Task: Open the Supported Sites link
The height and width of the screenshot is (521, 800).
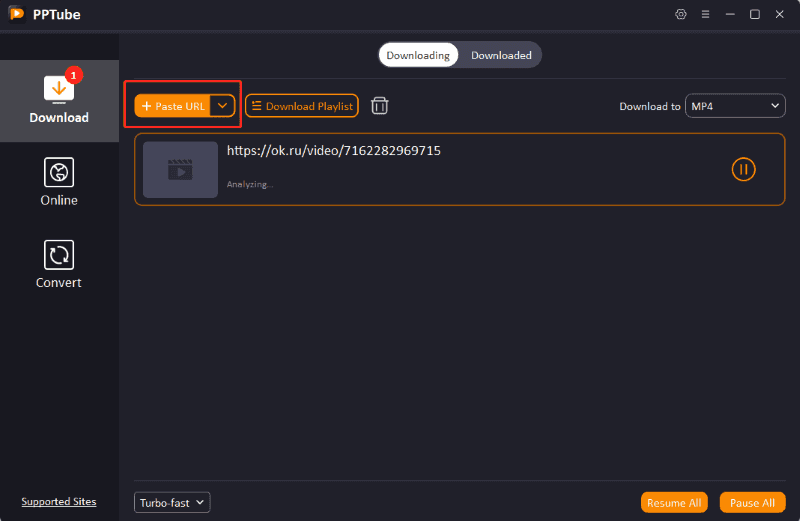Action: tap(59, 502)
